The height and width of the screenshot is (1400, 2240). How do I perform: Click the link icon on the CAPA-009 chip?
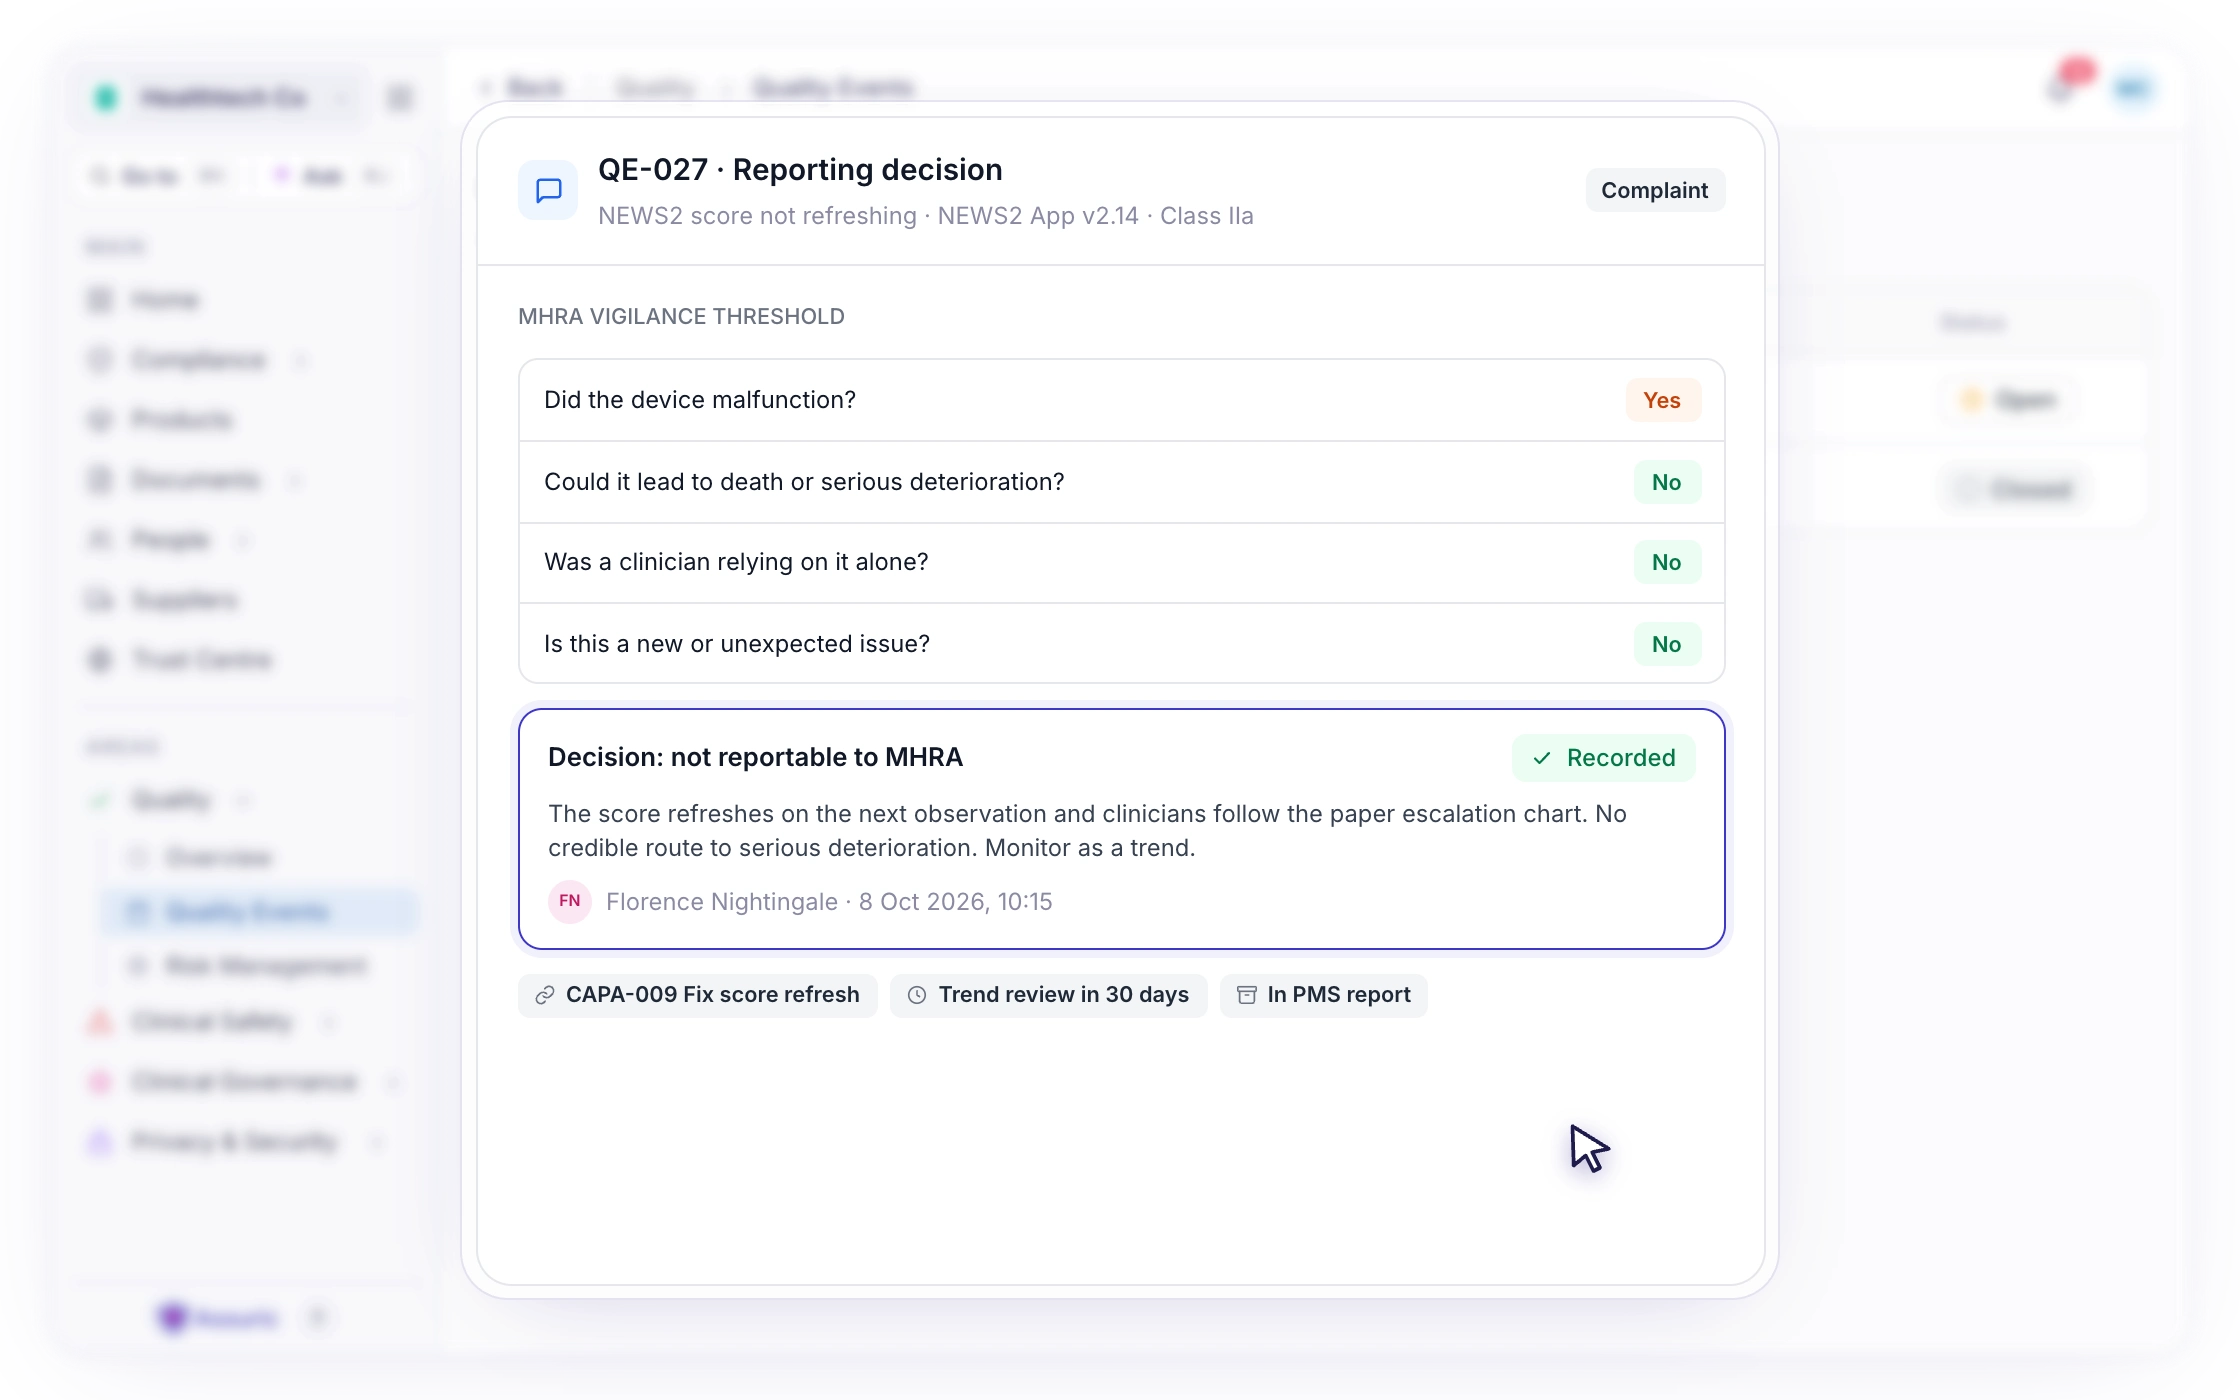point(545,995)
